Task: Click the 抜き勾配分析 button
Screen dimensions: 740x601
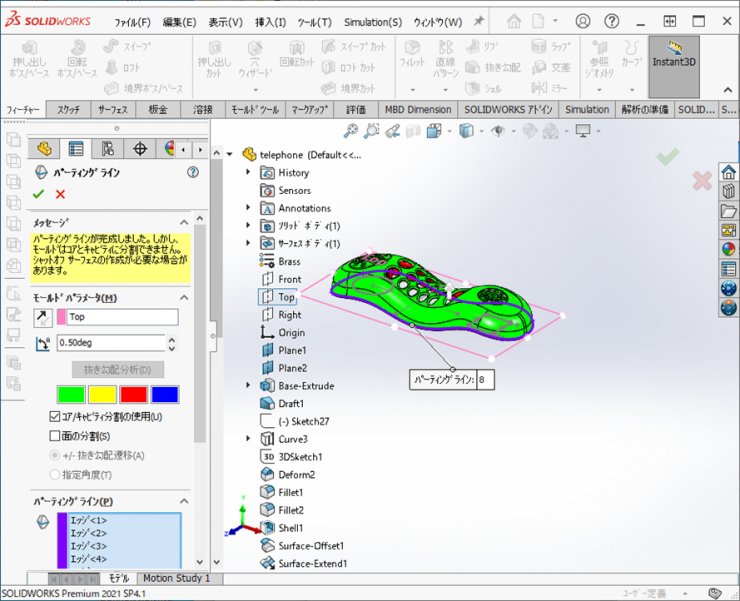Action: point(117,370)
